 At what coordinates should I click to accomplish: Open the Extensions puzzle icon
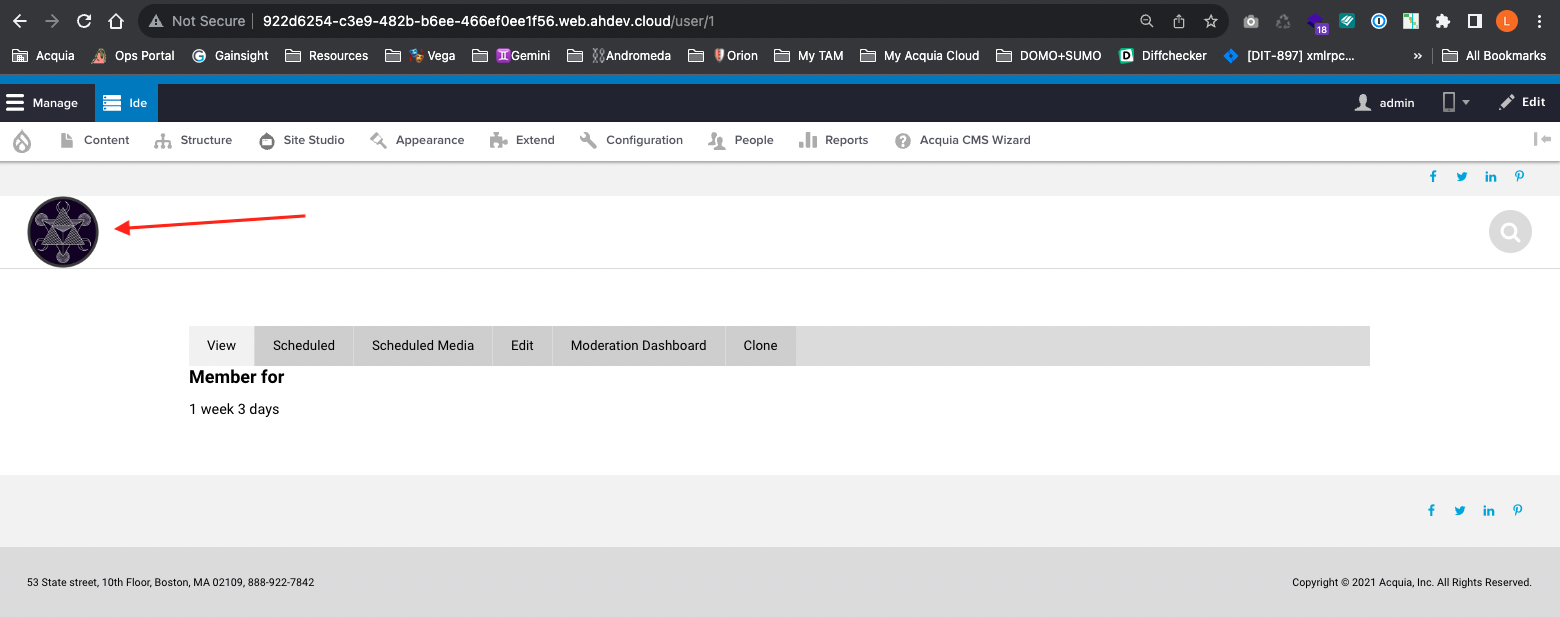(x=1442, y=21)
